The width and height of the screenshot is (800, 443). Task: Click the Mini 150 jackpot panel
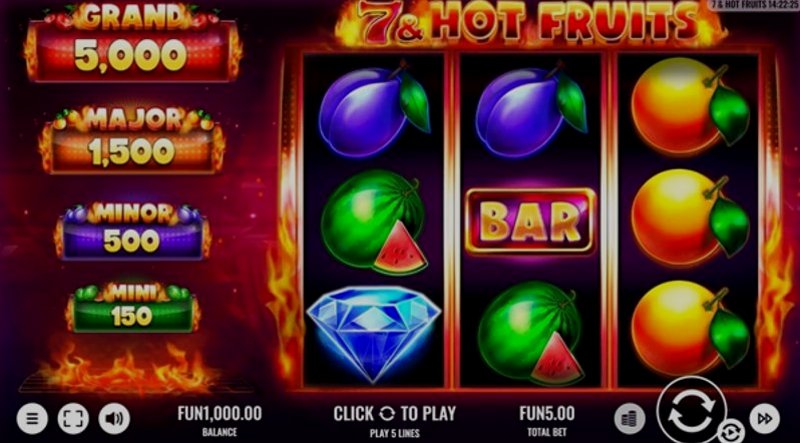click(133, 308)
